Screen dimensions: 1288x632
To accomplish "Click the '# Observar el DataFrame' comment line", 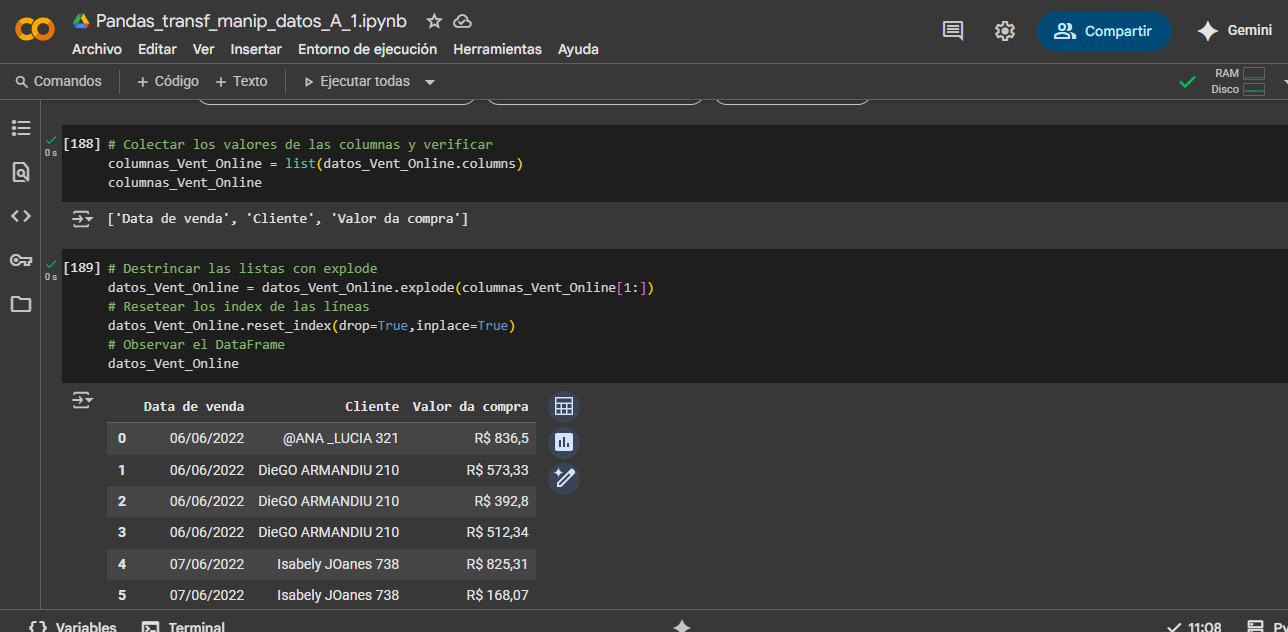I will [x=196, y=345].
